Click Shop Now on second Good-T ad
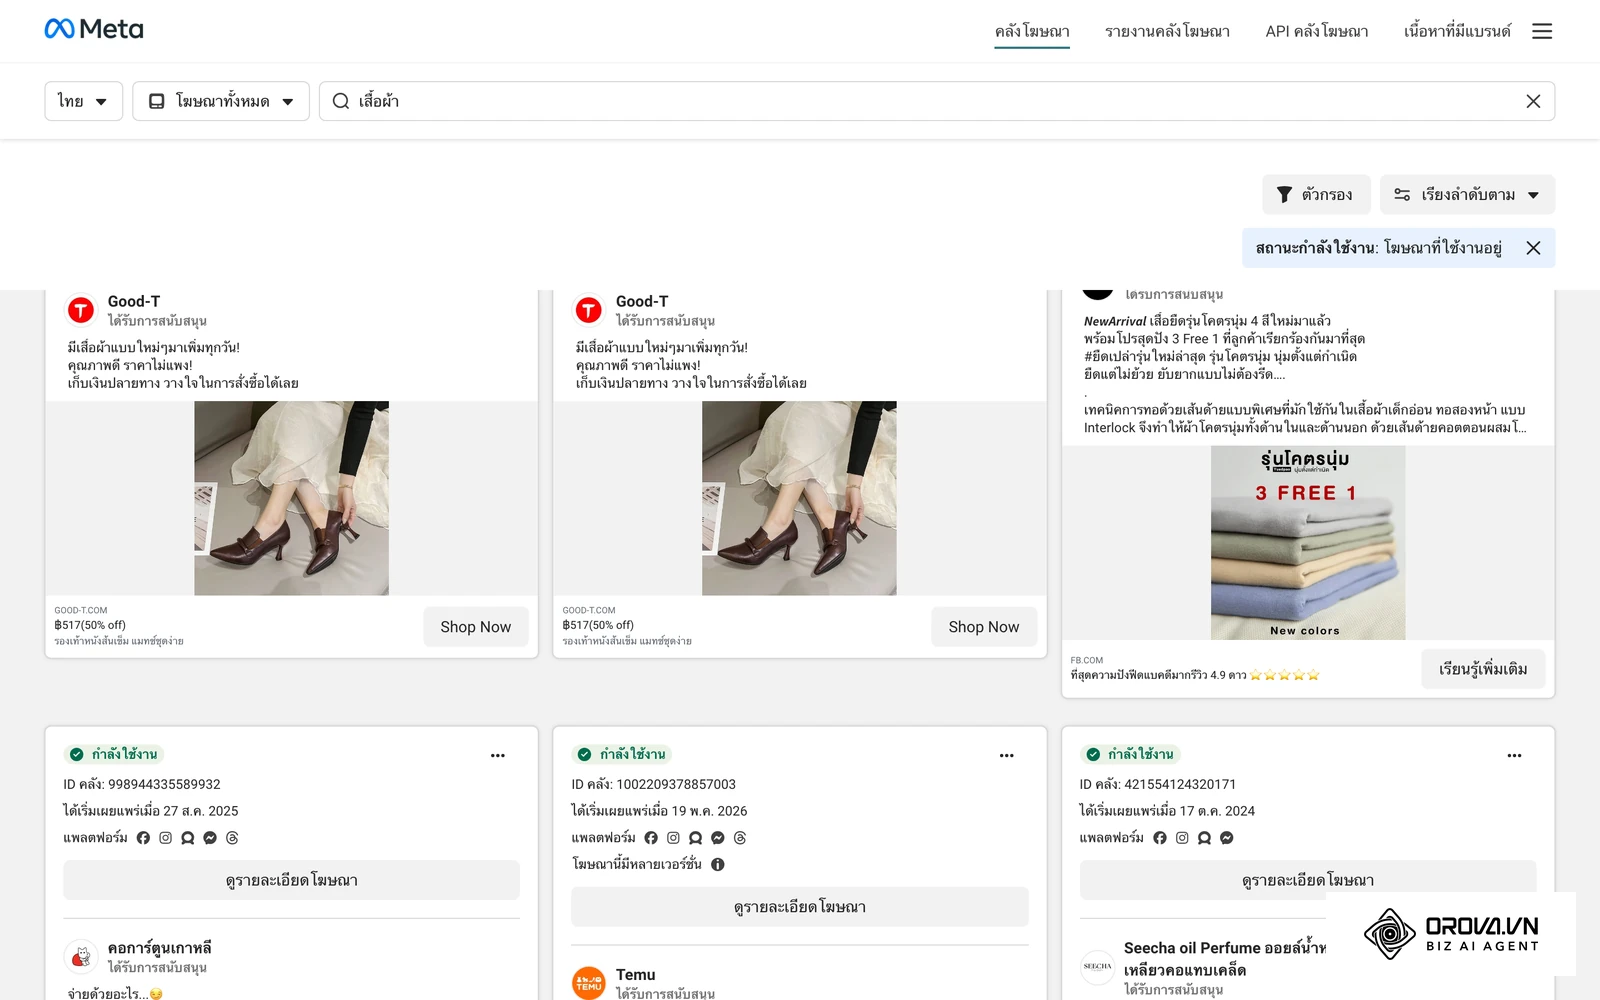Screen dimensions: 1600x1000 point(984,627)
